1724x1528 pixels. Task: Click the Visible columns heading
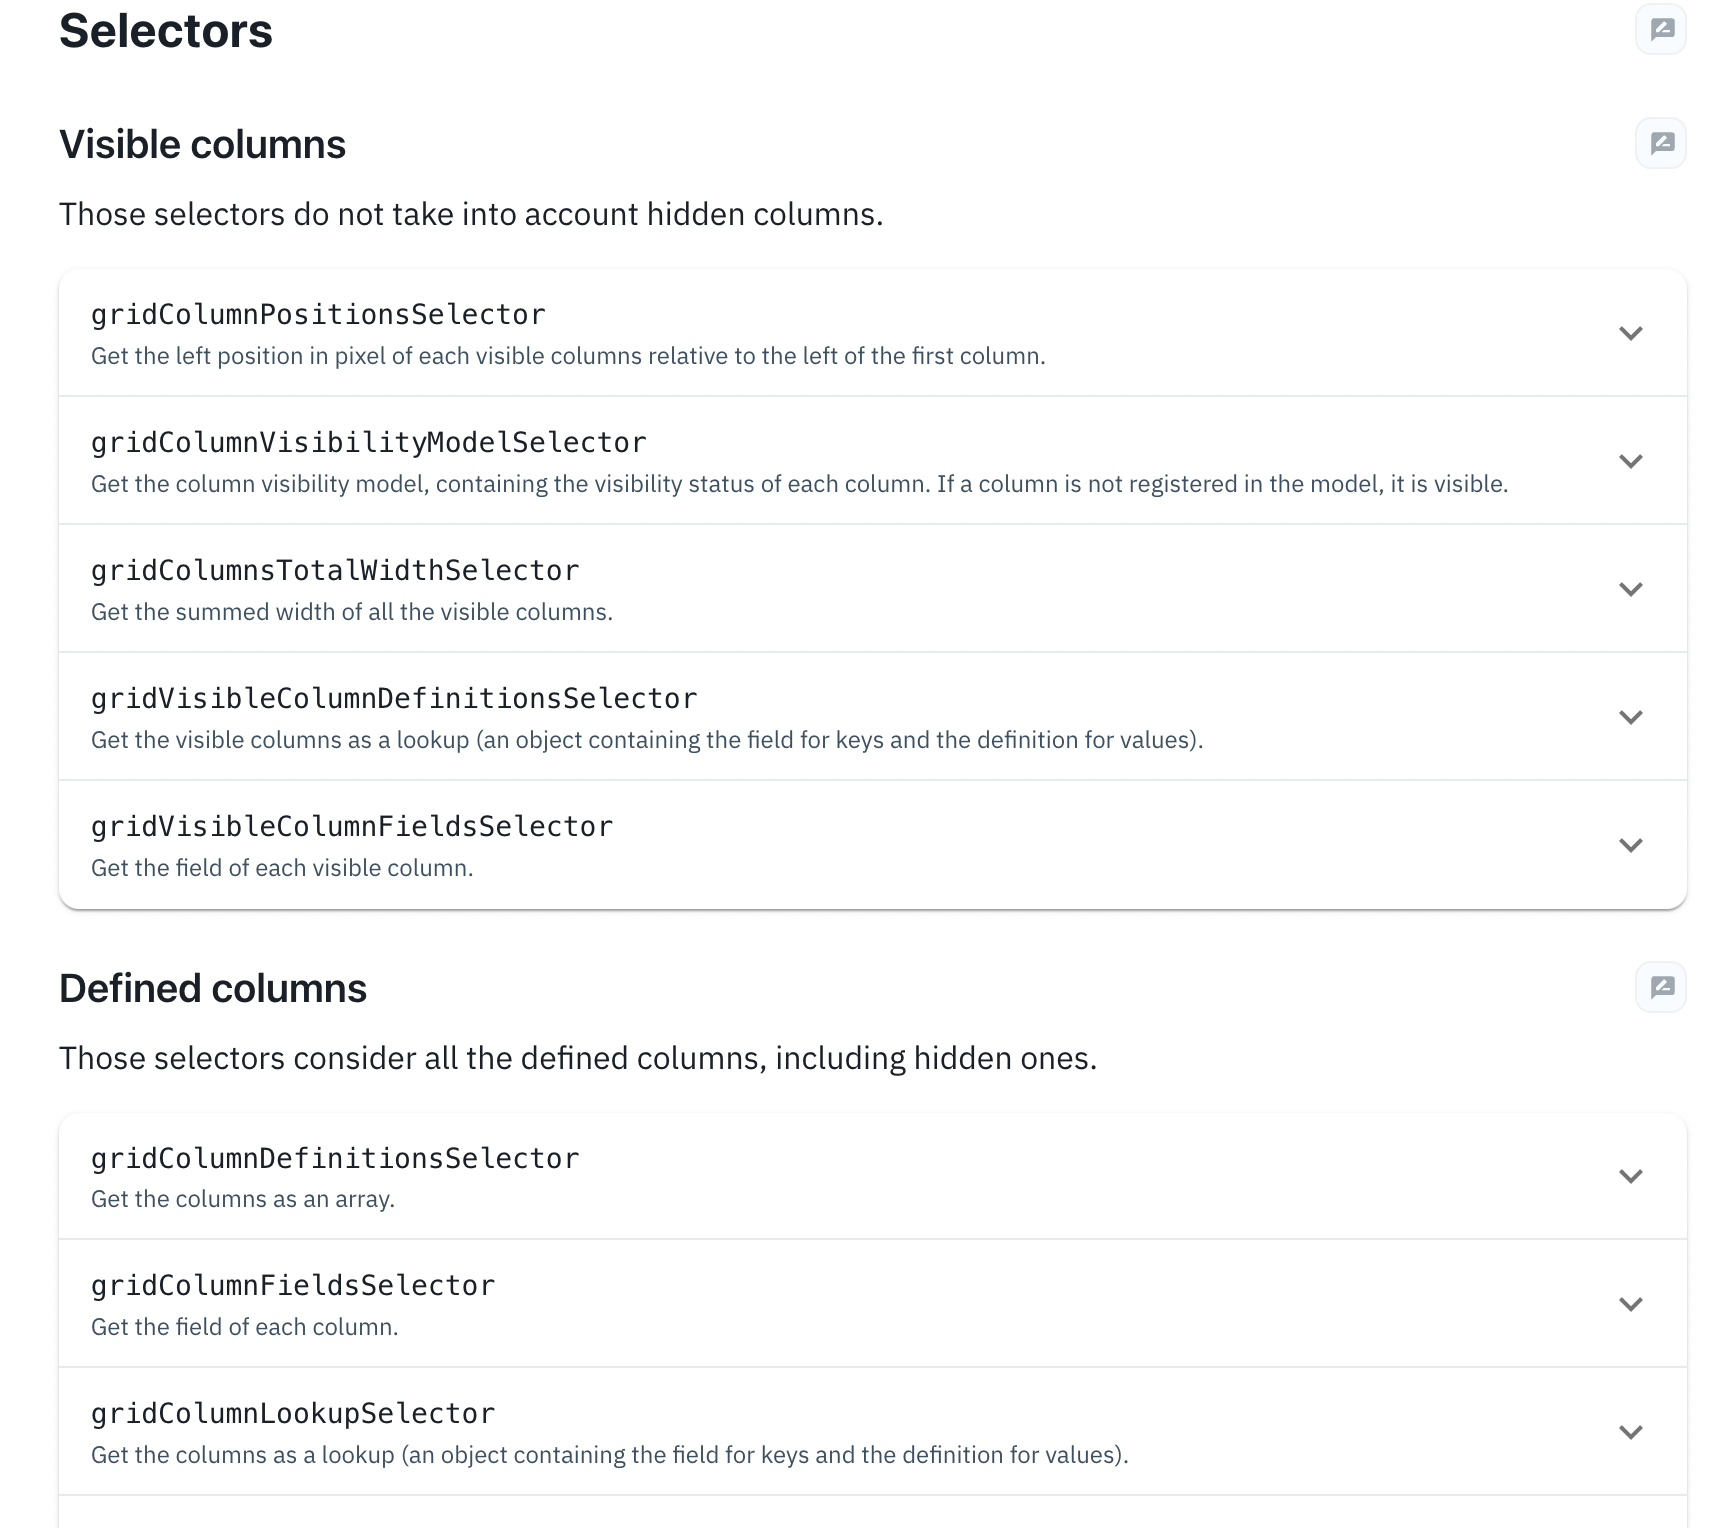coord(203,145)
